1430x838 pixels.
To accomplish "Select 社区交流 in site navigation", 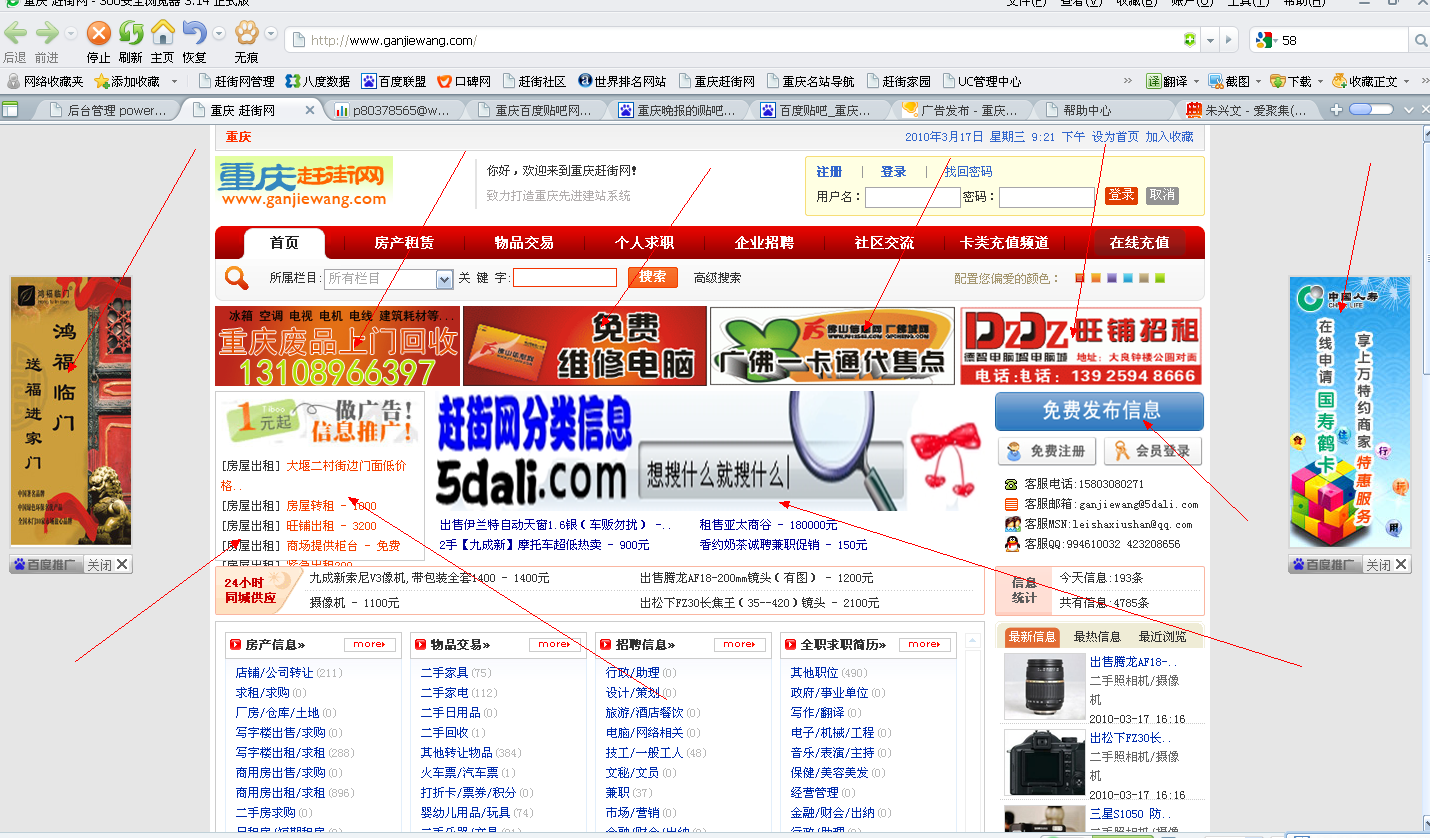I will [884, 243].
